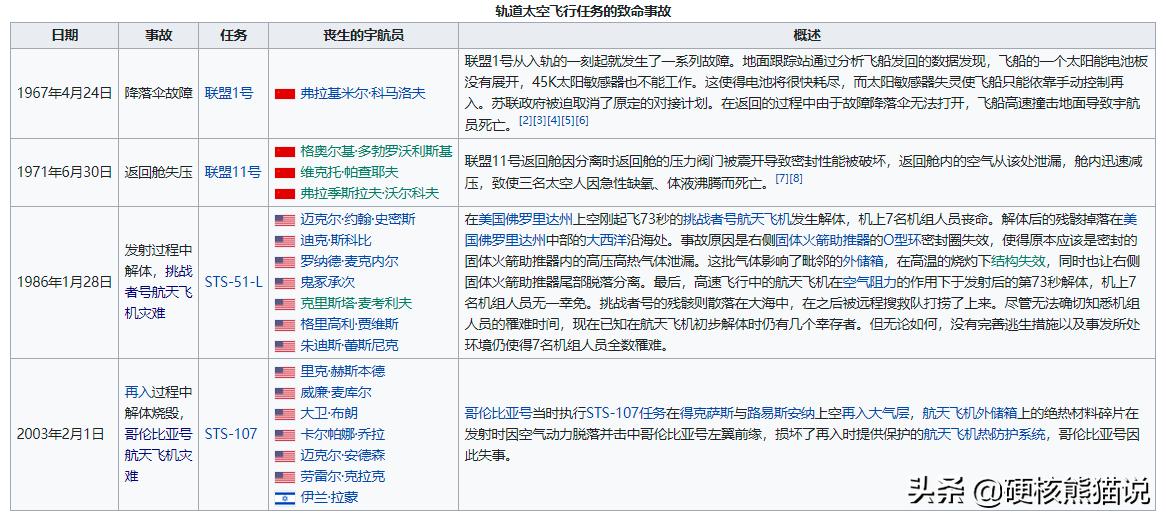Viewport: 1166px width, 521px height.
Task: Click the US flag beside 罗纳德·麦克内尔
Action: point(285,262)
